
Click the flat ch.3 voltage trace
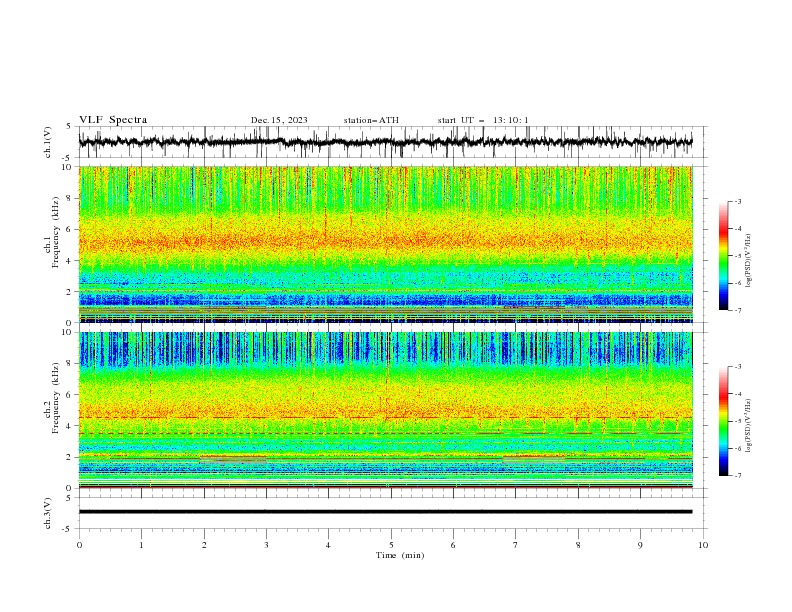(386, 512)
